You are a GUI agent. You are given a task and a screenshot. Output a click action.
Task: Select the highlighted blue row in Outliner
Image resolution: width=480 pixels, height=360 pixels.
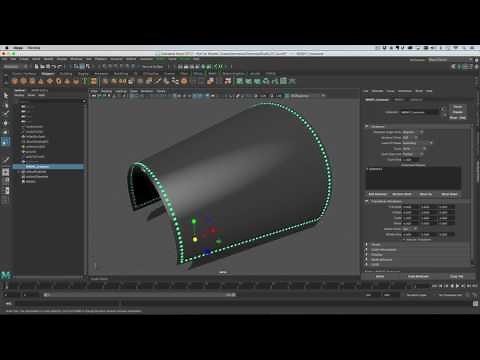click(x=49, y=166)
